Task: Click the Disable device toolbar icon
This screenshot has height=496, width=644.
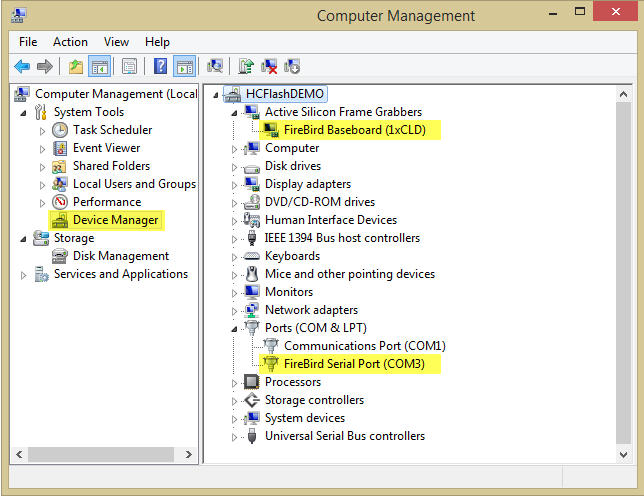Action: click(292, 67)
